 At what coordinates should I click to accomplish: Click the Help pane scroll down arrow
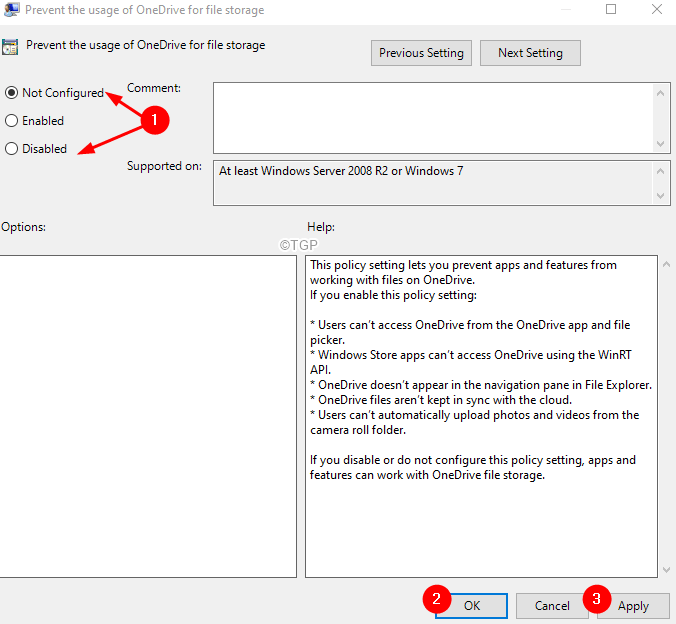click(667, 570)
